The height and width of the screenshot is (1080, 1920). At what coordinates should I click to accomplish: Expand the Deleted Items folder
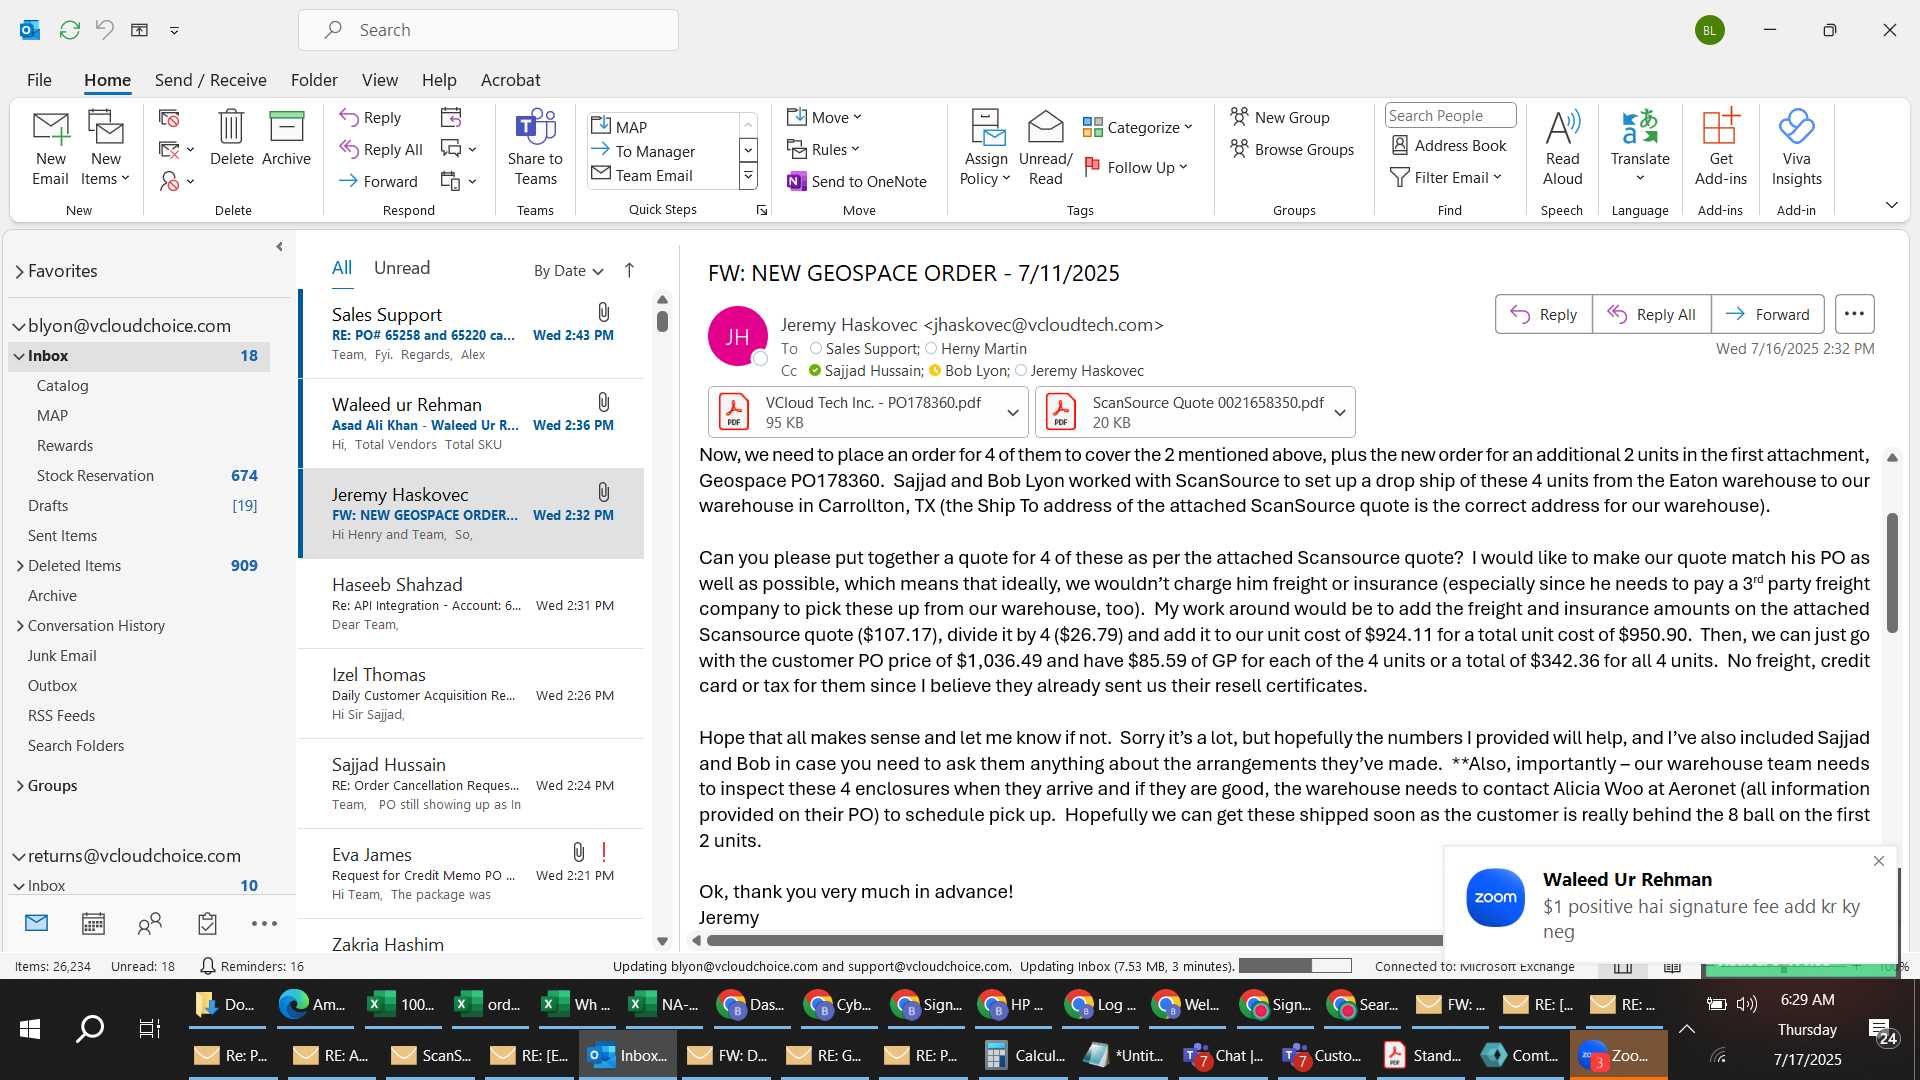(20, 566)
